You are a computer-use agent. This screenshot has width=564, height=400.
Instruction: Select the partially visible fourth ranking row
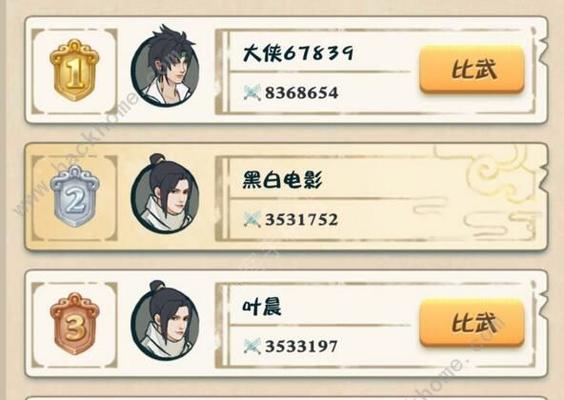(286, 398)
